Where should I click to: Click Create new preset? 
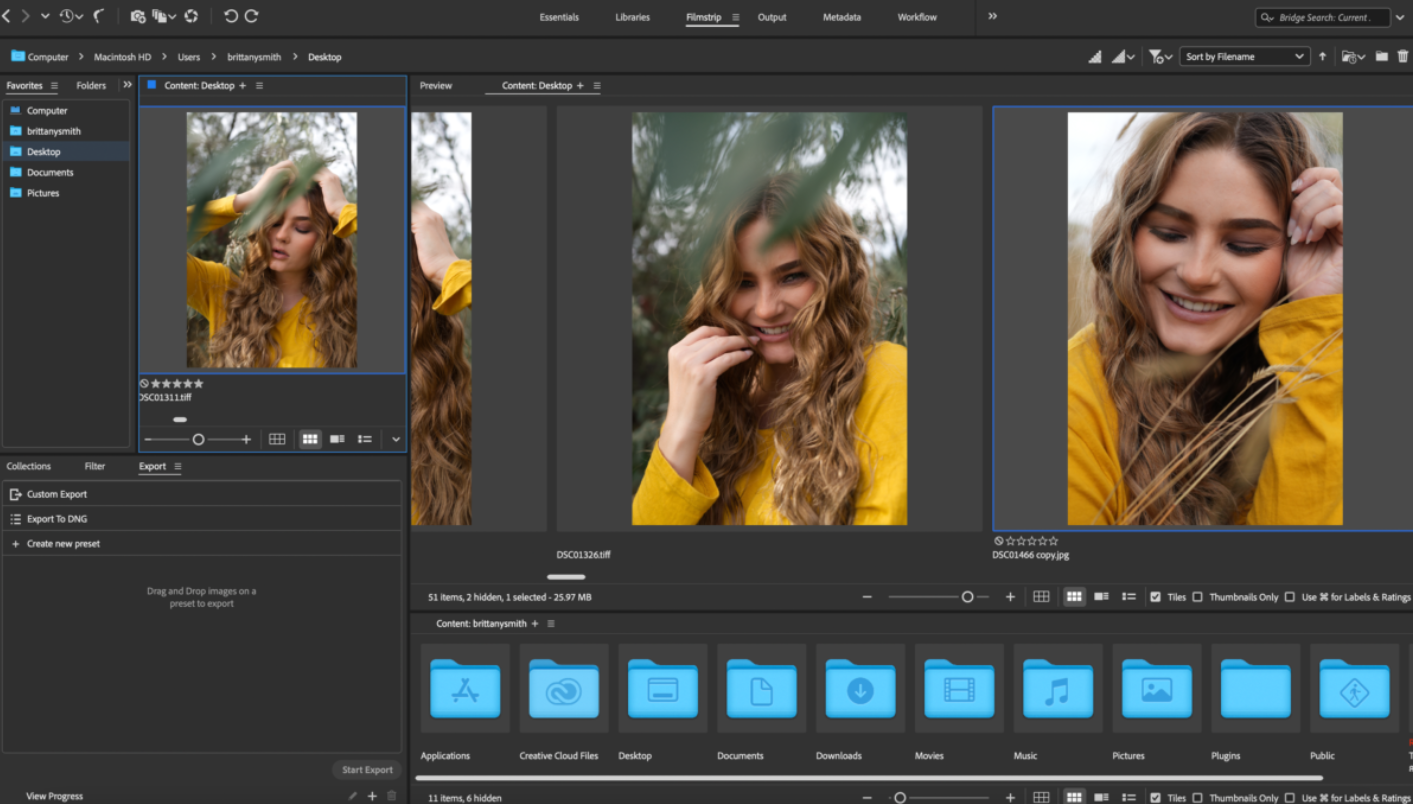point(202,544)
